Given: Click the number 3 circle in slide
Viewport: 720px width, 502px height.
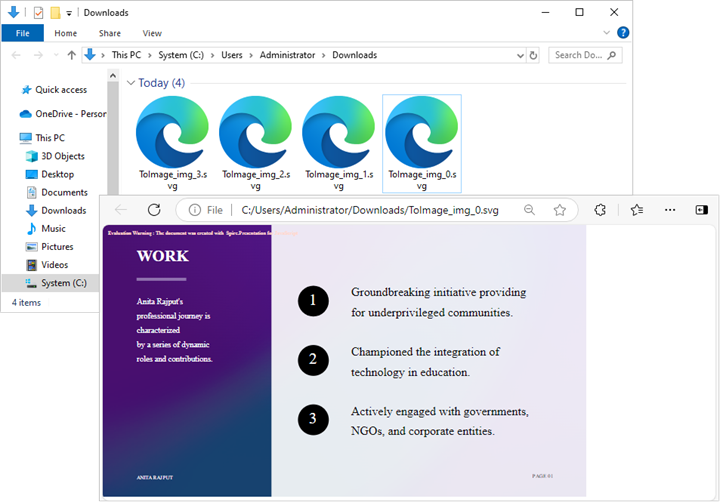Looking at the screenshot, I should coord(313,419).
